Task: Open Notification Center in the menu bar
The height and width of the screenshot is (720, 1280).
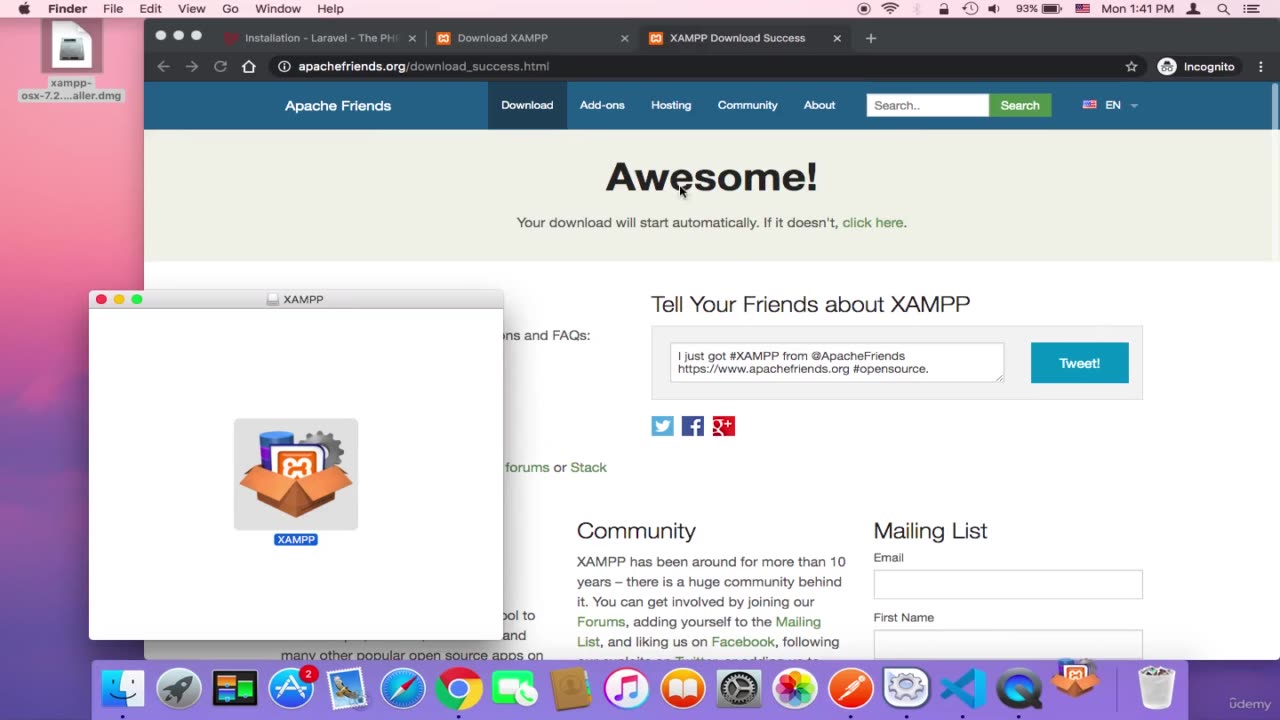Action: pyautogui.click(x=1251, y=9)
